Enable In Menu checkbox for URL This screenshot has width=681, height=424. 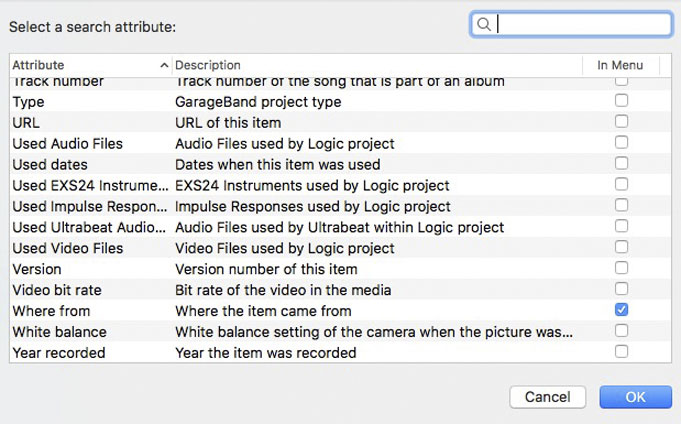click(621, 121)
